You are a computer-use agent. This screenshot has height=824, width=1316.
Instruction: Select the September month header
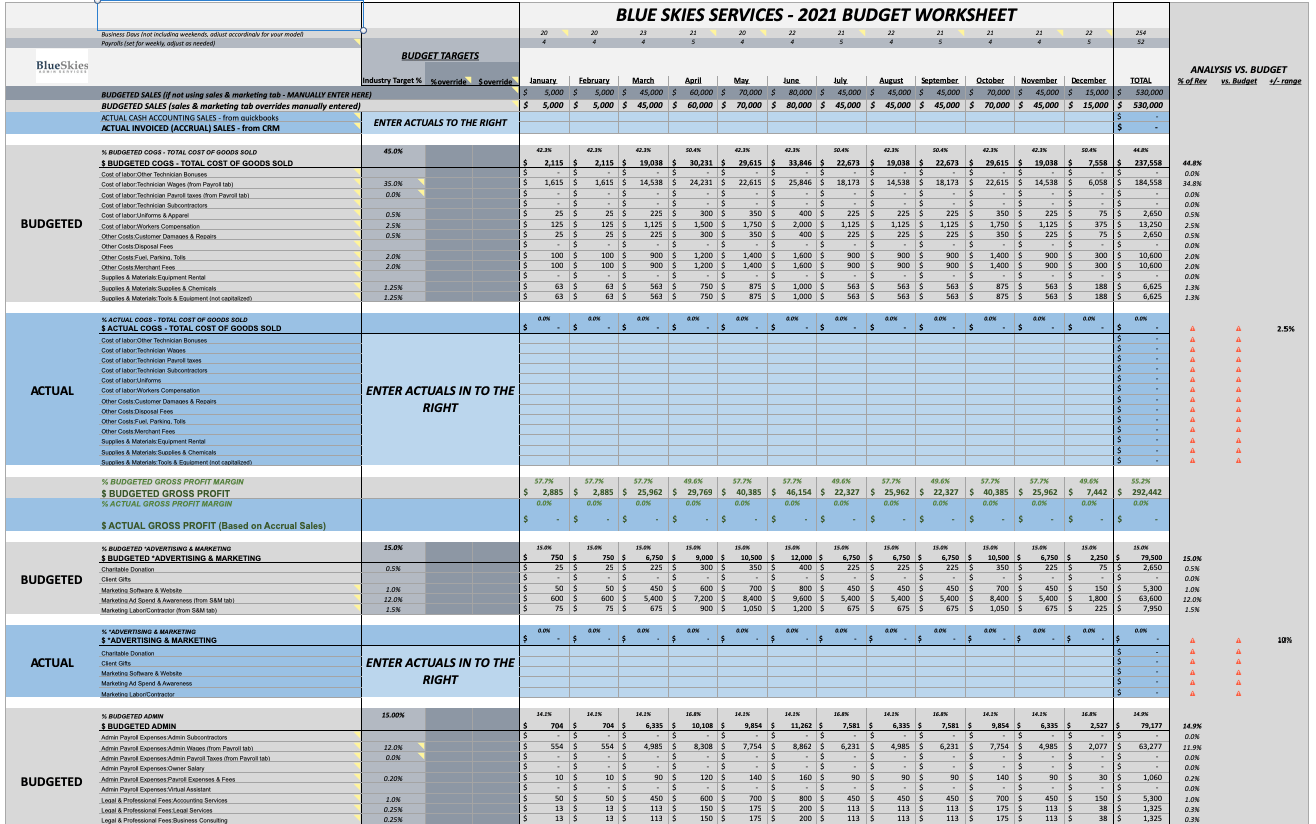pyautogui.click(x=940, y=80)
